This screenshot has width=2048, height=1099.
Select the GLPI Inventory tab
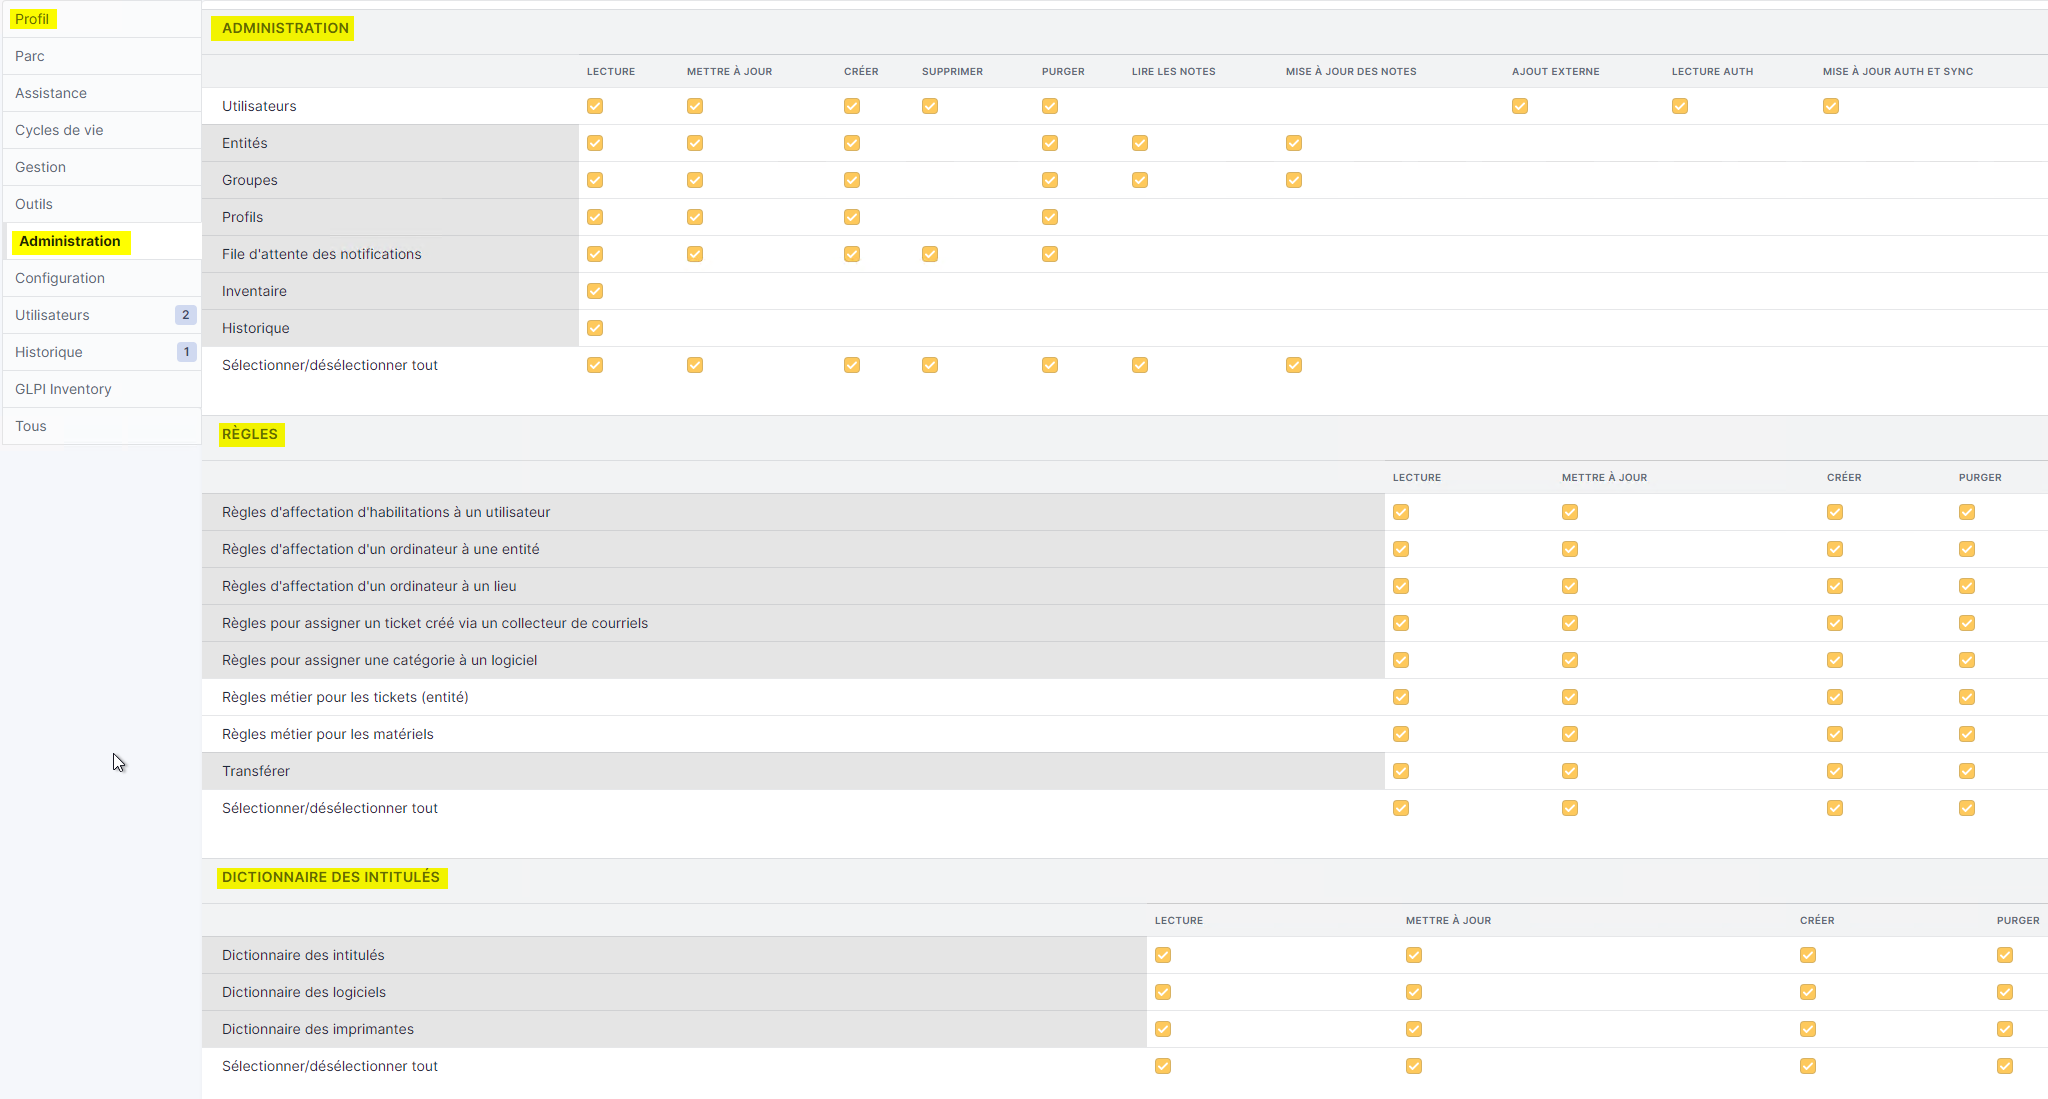[x=63, y=389]
